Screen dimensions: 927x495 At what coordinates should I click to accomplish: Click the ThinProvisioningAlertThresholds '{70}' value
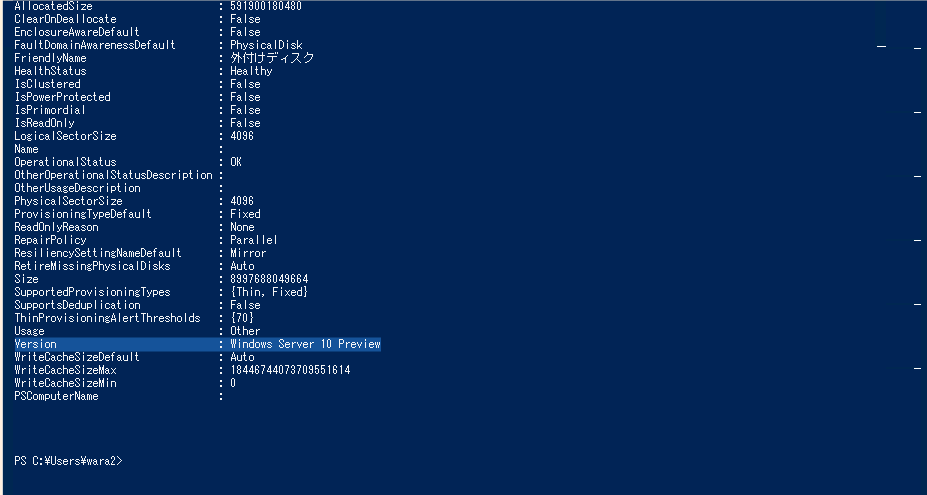pyautogui.click(x=242, y=318)
